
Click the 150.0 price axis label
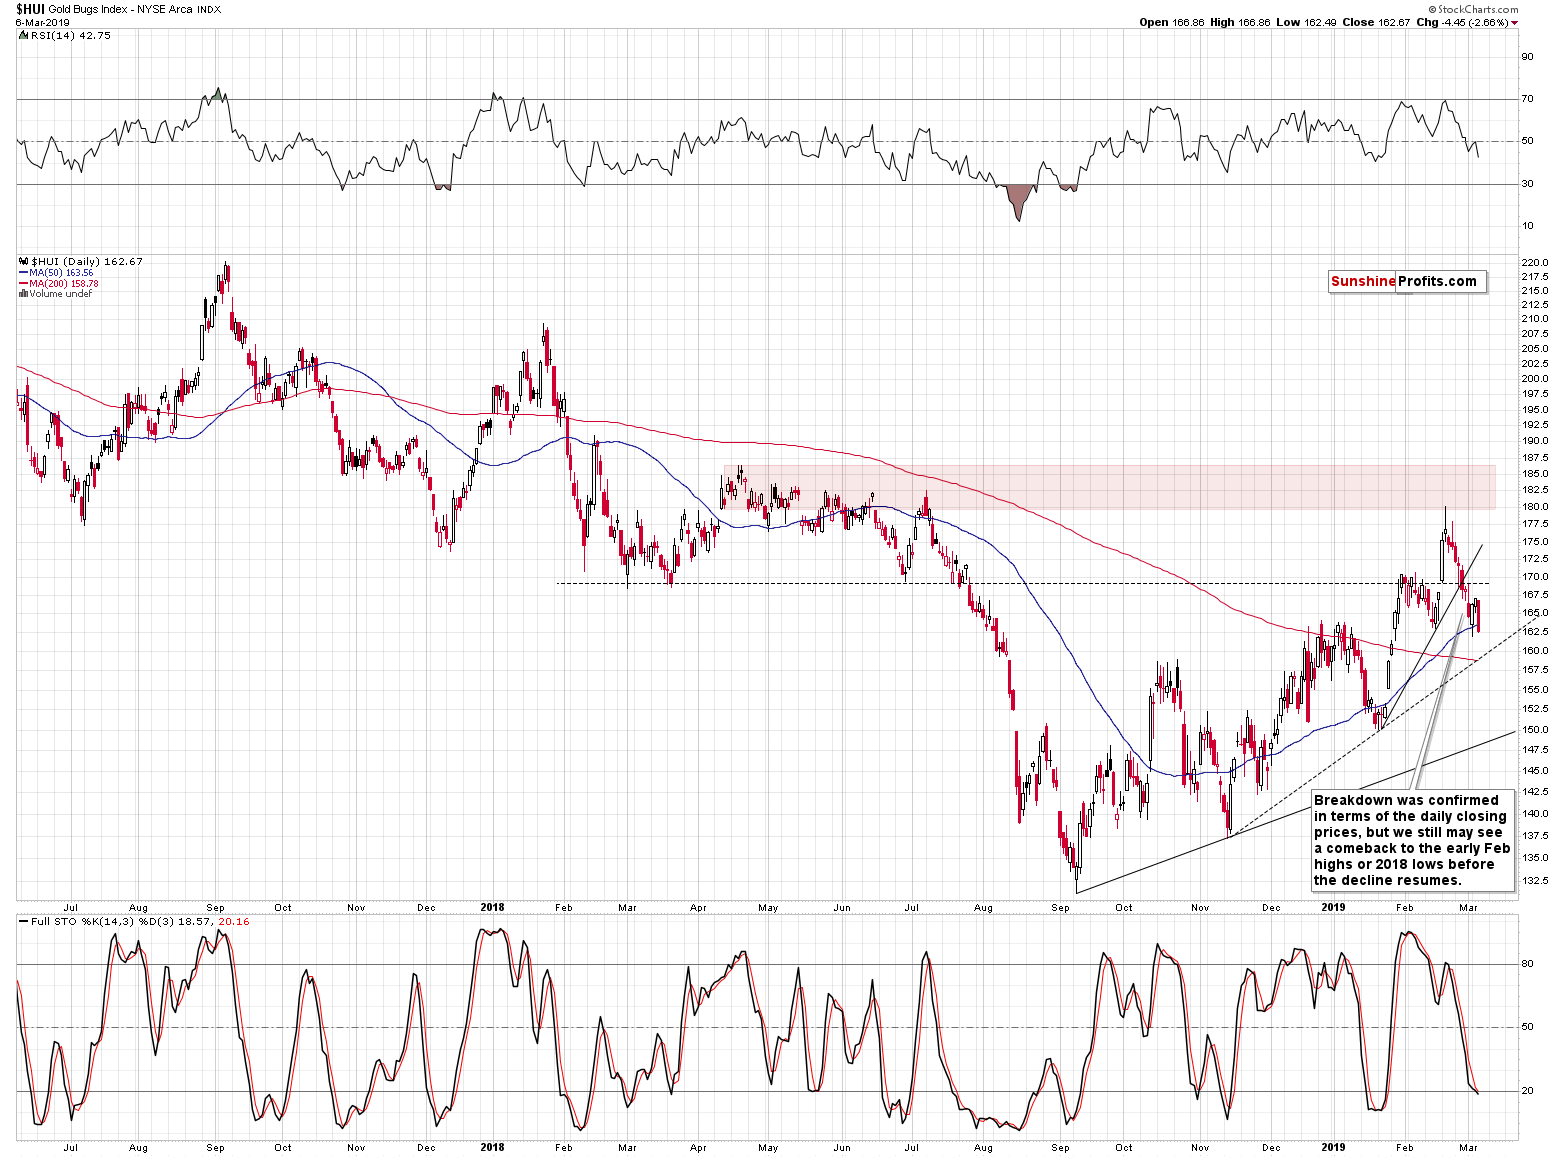1534,730
